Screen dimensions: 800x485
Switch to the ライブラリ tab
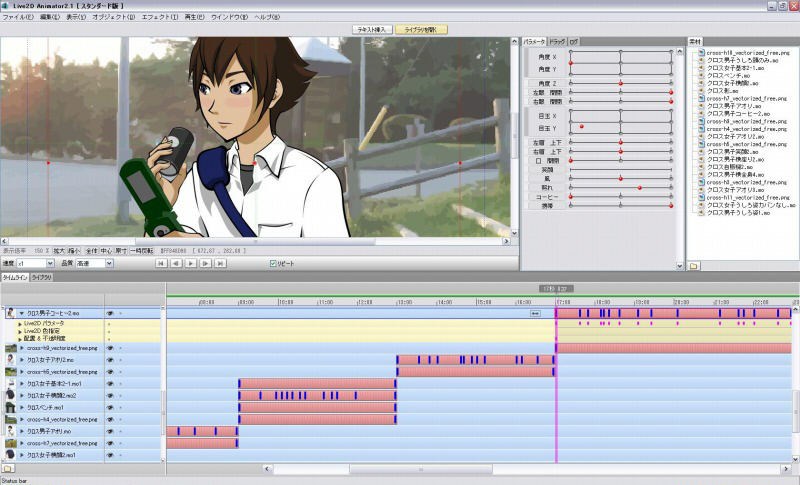point(41,277)
